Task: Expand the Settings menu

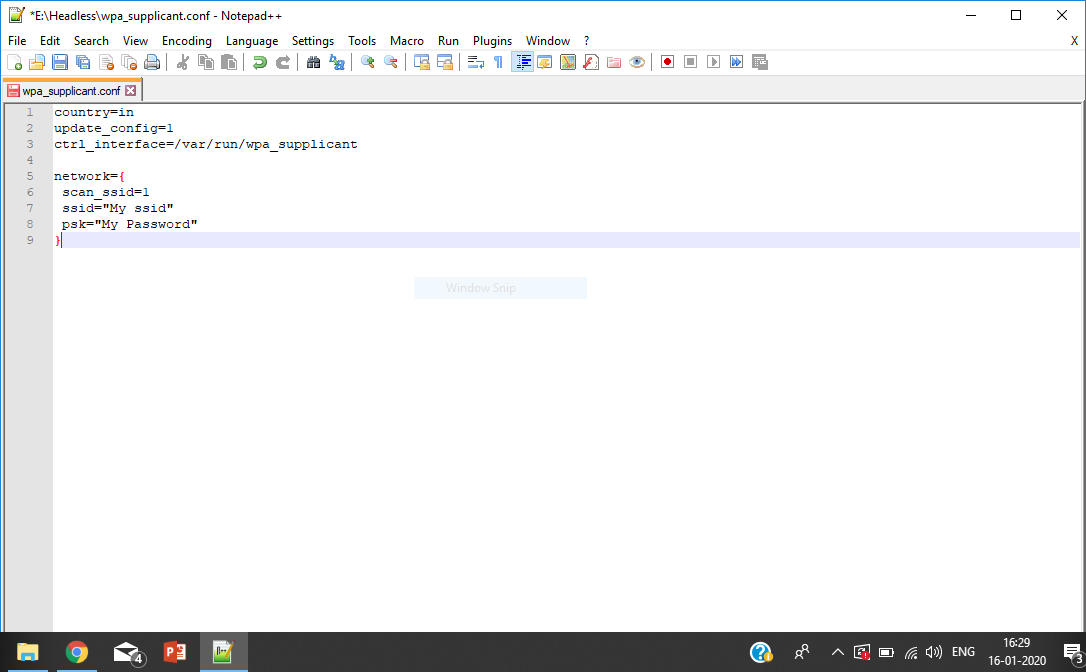Action: pos(312,40)
